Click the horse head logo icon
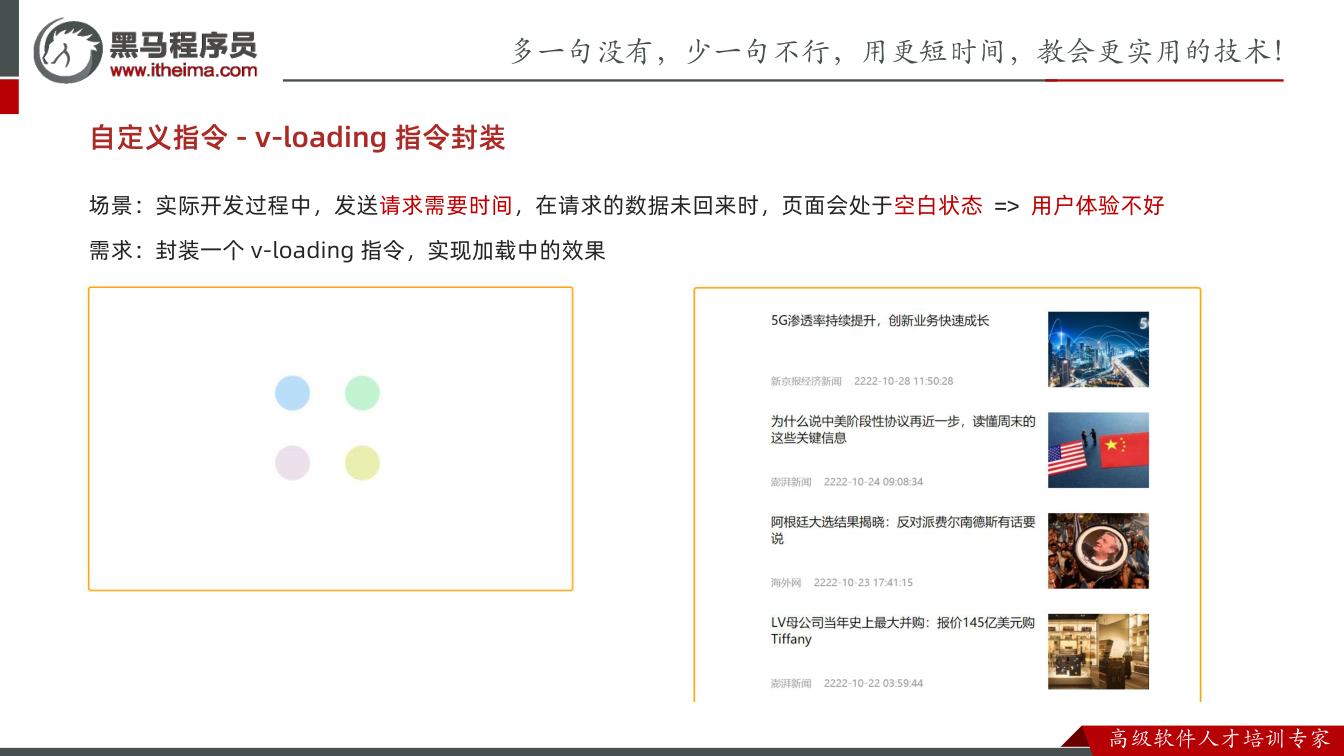The height and width of the screenshot is (756, 1344). coord(67,50)
